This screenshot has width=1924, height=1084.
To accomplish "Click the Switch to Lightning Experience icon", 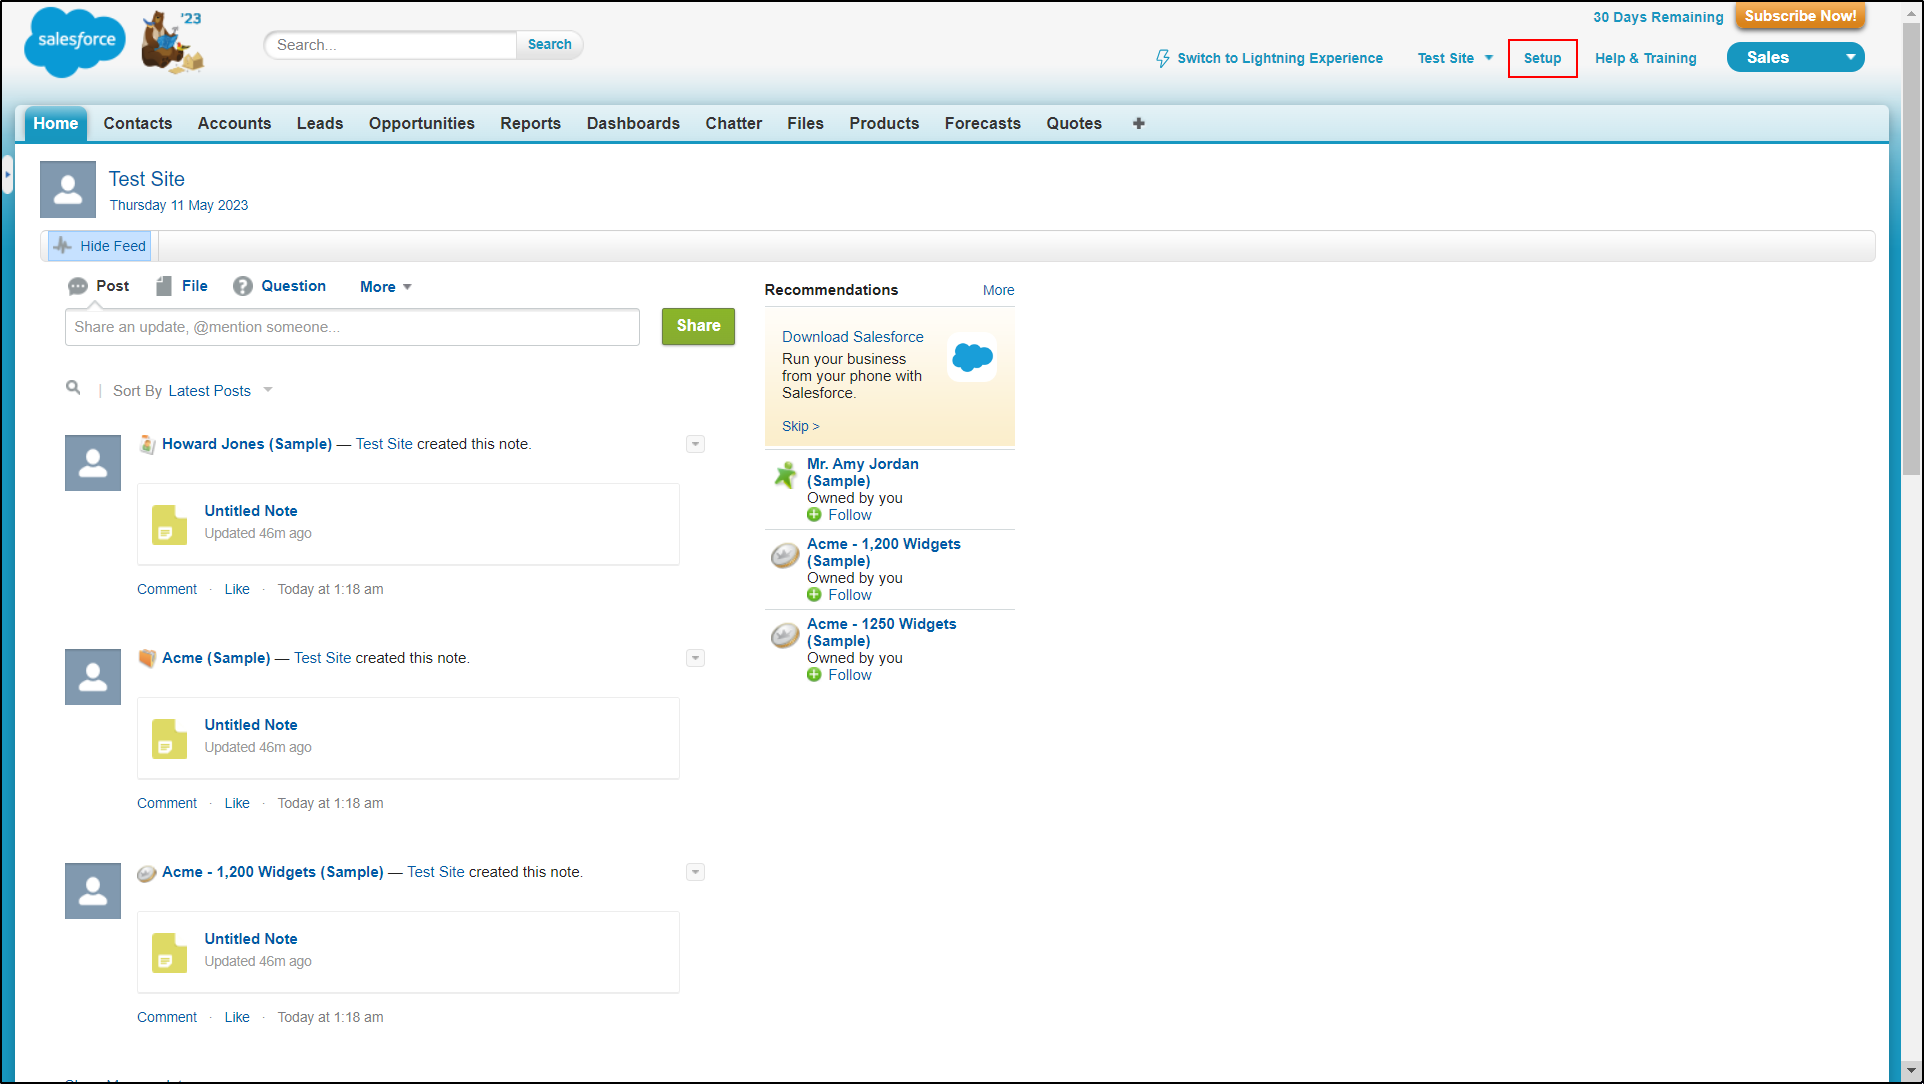I will 1159,57.
